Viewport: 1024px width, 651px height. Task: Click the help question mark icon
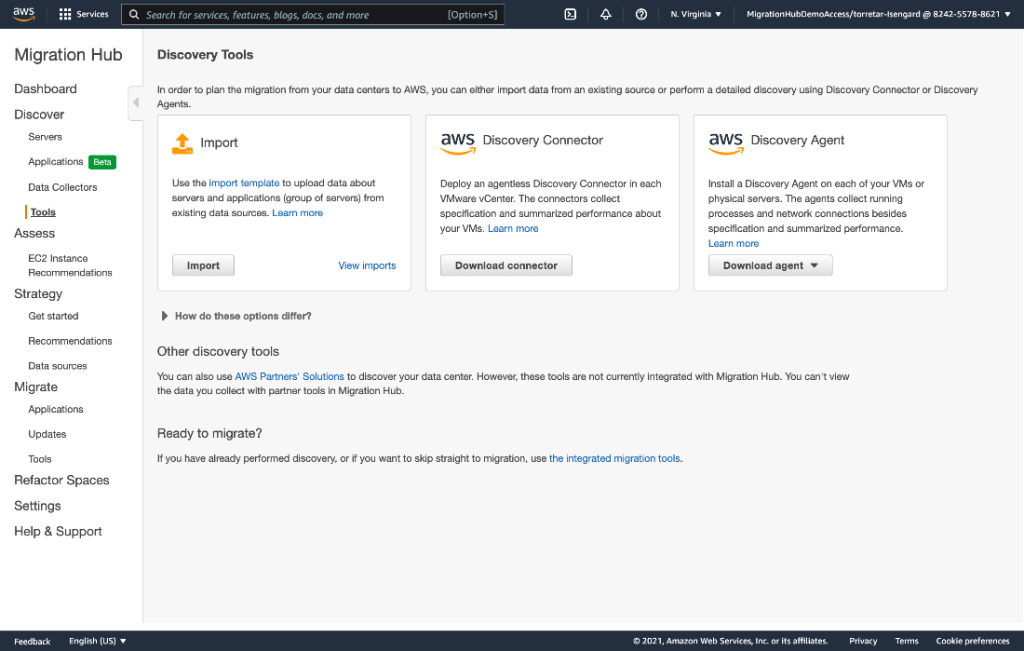(642, 14)
